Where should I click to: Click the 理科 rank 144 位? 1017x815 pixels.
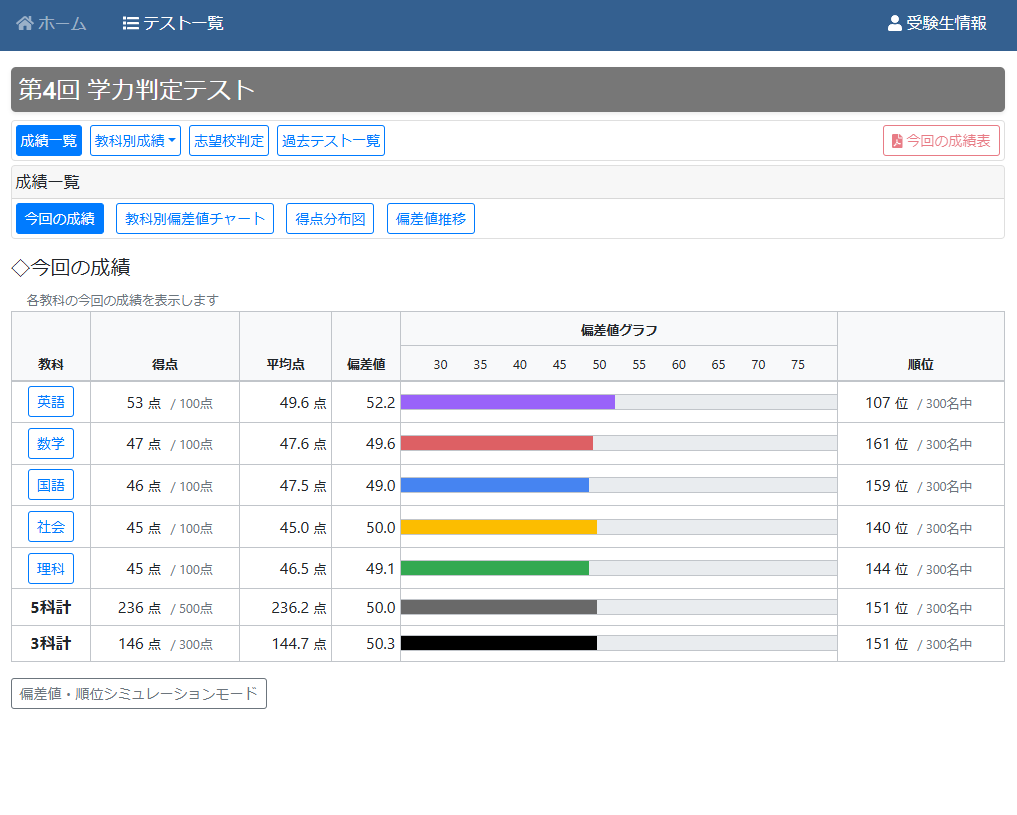(x=887, y=569)
